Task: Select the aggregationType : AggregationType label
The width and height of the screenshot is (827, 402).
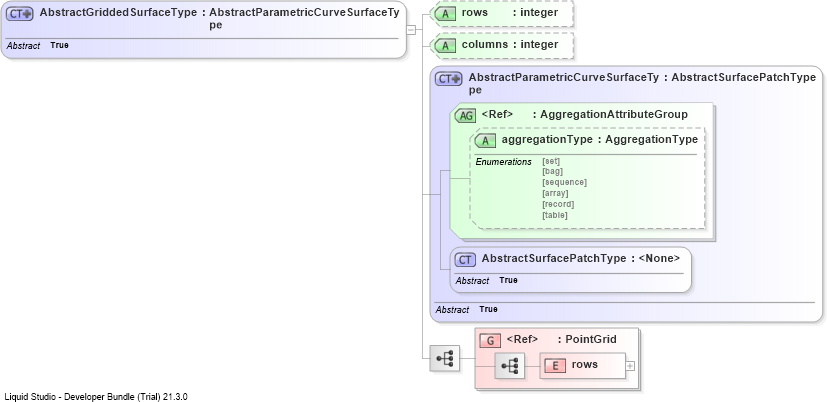Action: (x=600, y=140)
